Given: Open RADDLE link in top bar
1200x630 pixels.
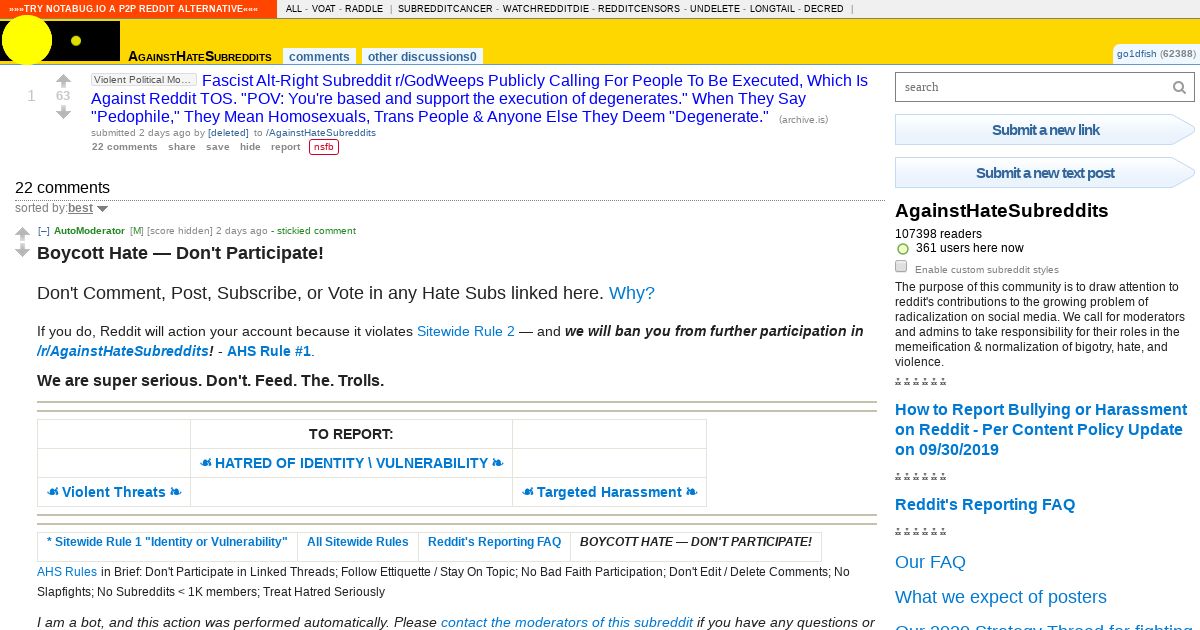Looking at the screenshot, I should 364,9.
